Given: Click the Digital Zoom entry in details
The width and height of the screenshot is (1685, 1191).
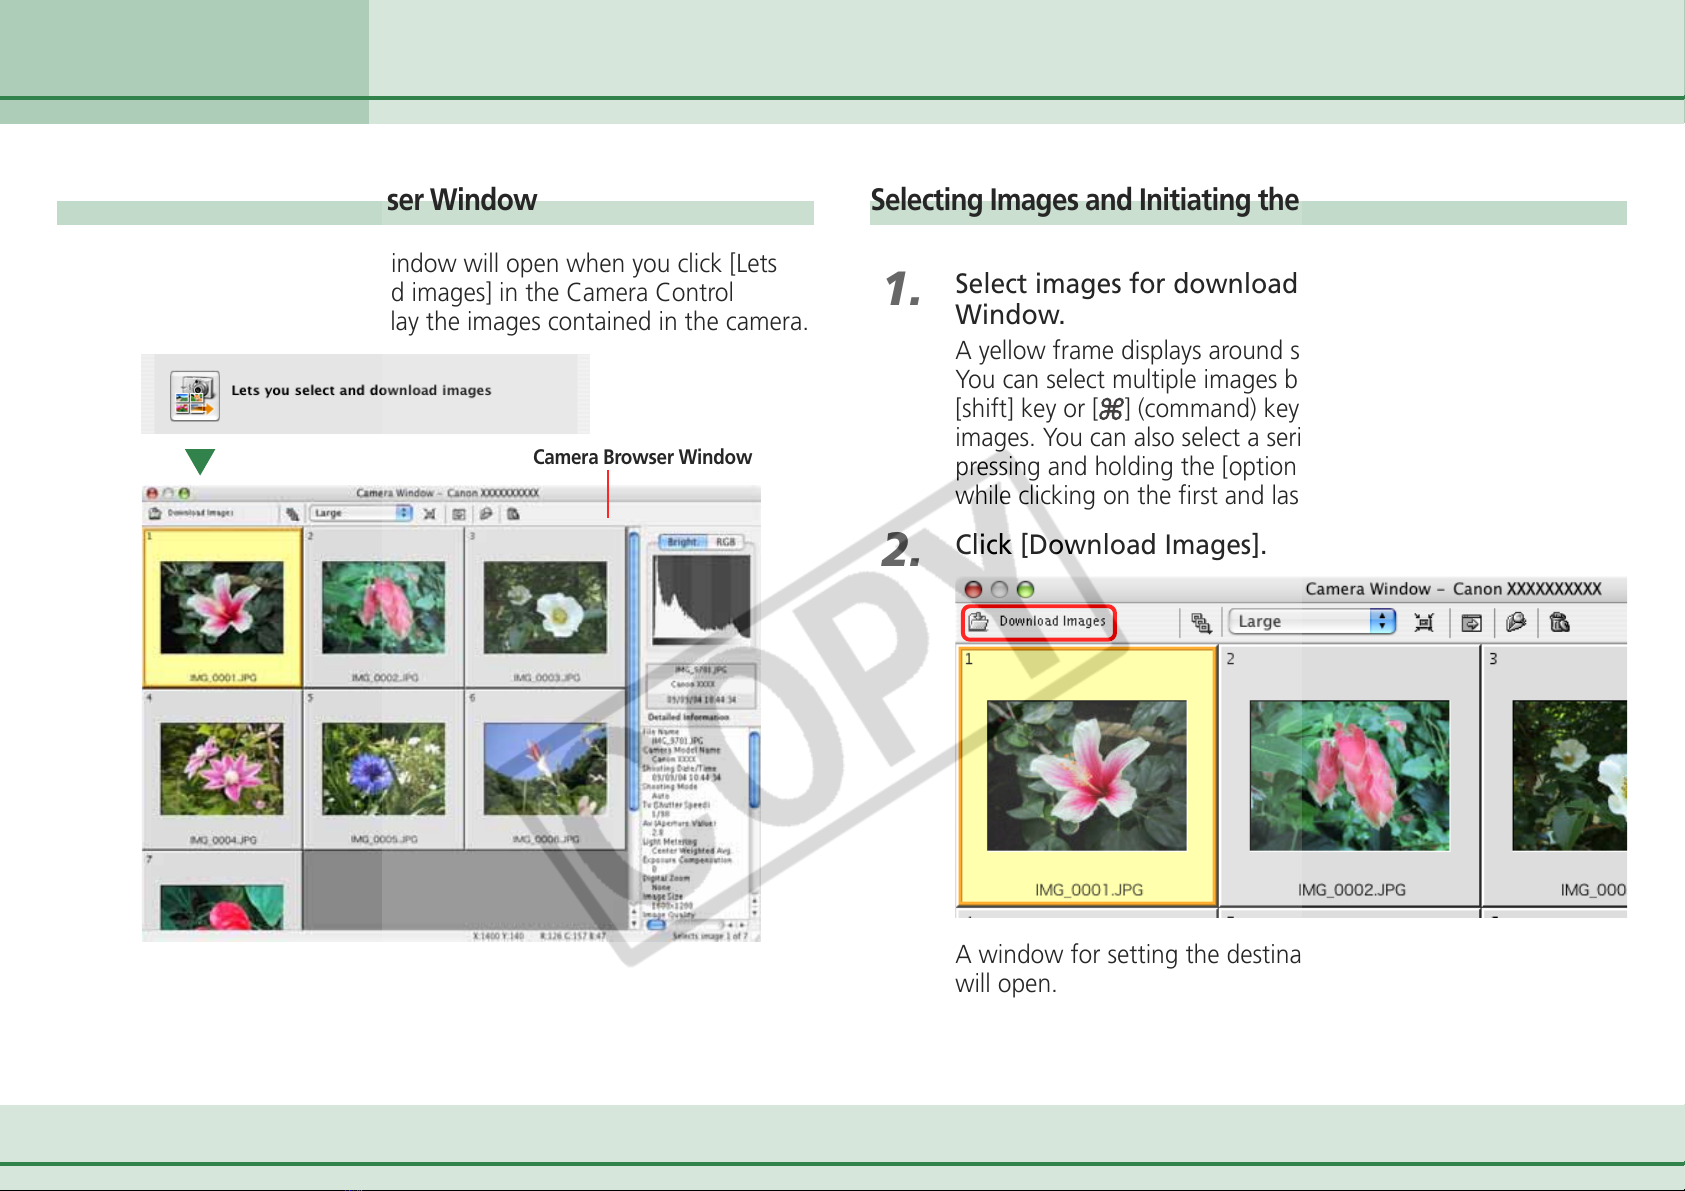Looking at the screenshot, I should 666,878.
